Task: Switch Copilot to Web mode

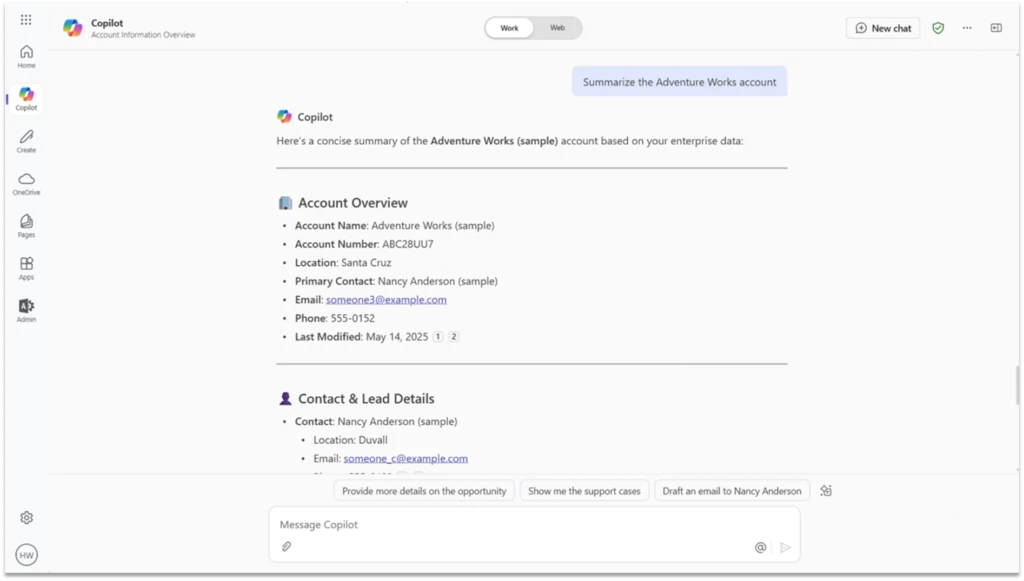Action: (557, 29)
